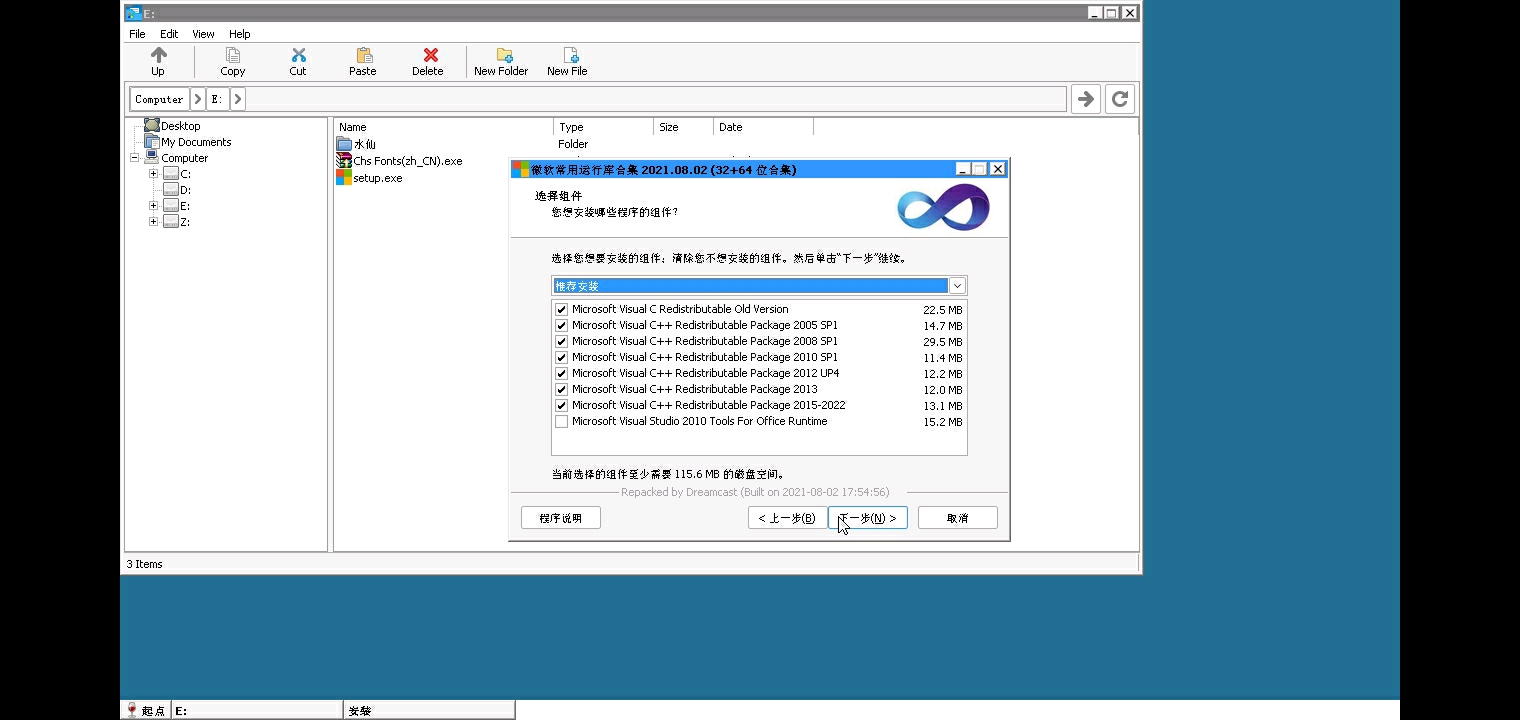Uncheck Visual C++ Redistributable Package 2005 SP1
This screenshot has height=720, width=1520.
point(561,326)
